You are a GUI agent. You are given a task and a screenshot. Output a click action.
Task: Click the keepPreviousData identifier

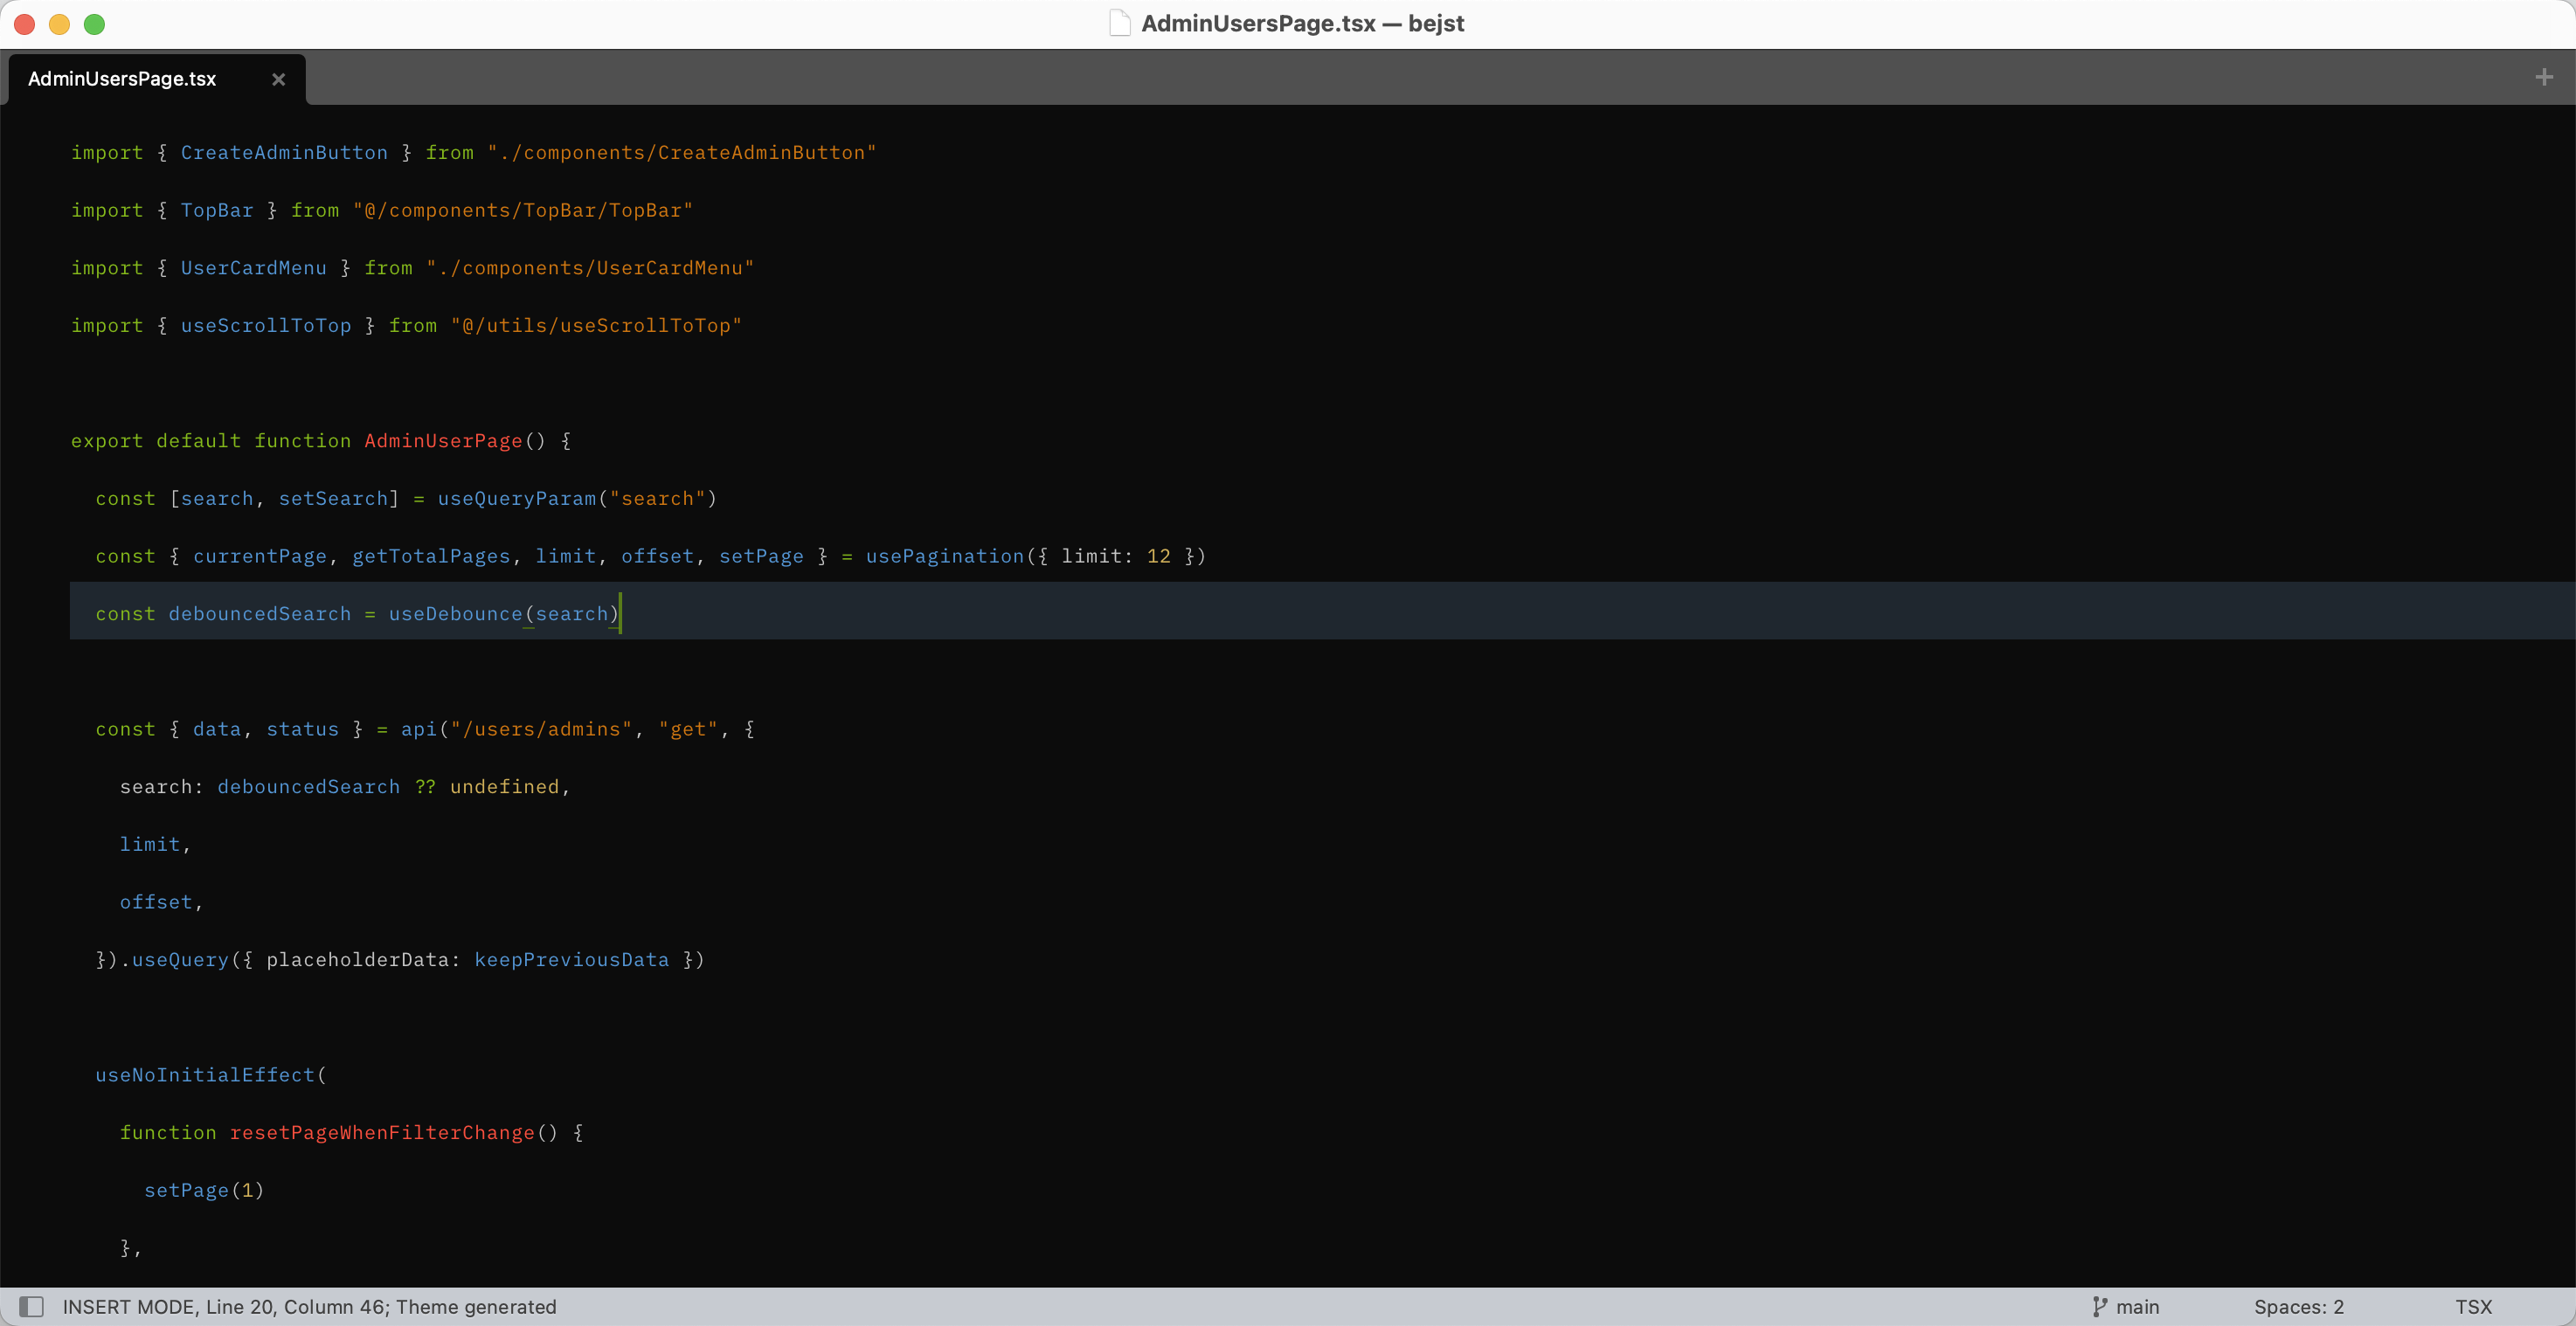571,960
